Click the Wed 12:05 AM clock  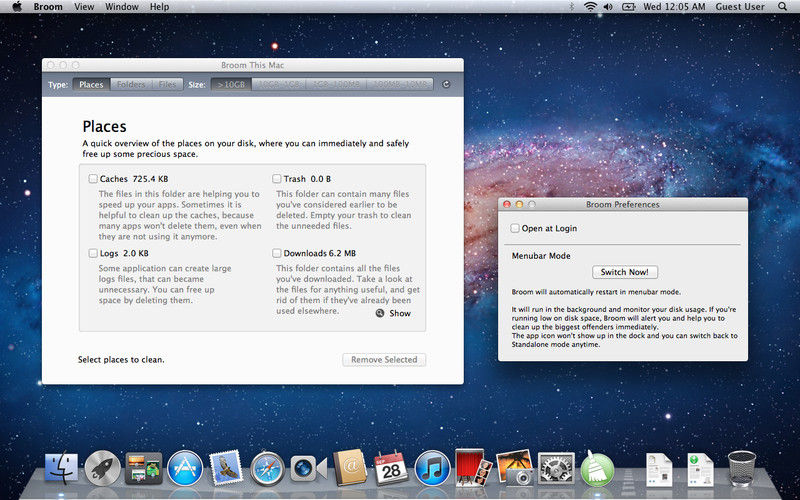pyautogui.click(x=674, y=7)
